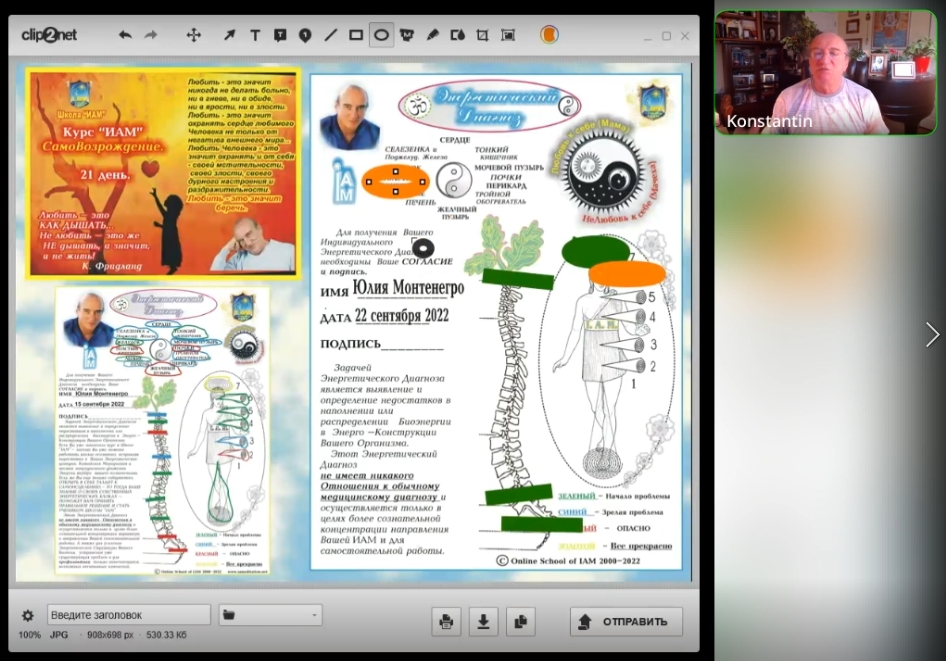Redo the last undone action
The height and width of the screenshot is (661, 946).
pyautogui.click(x=151, y=35)
